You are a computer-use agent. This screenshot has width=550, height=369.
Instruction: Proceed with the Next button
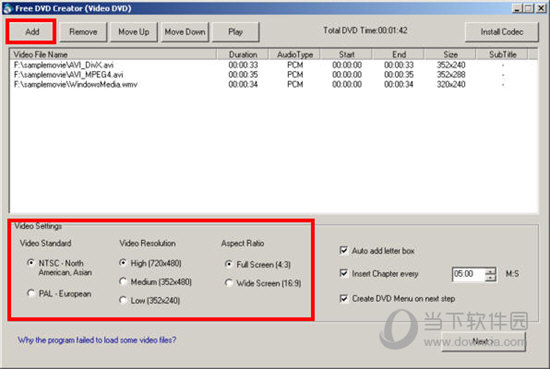(x=483, y=341)
